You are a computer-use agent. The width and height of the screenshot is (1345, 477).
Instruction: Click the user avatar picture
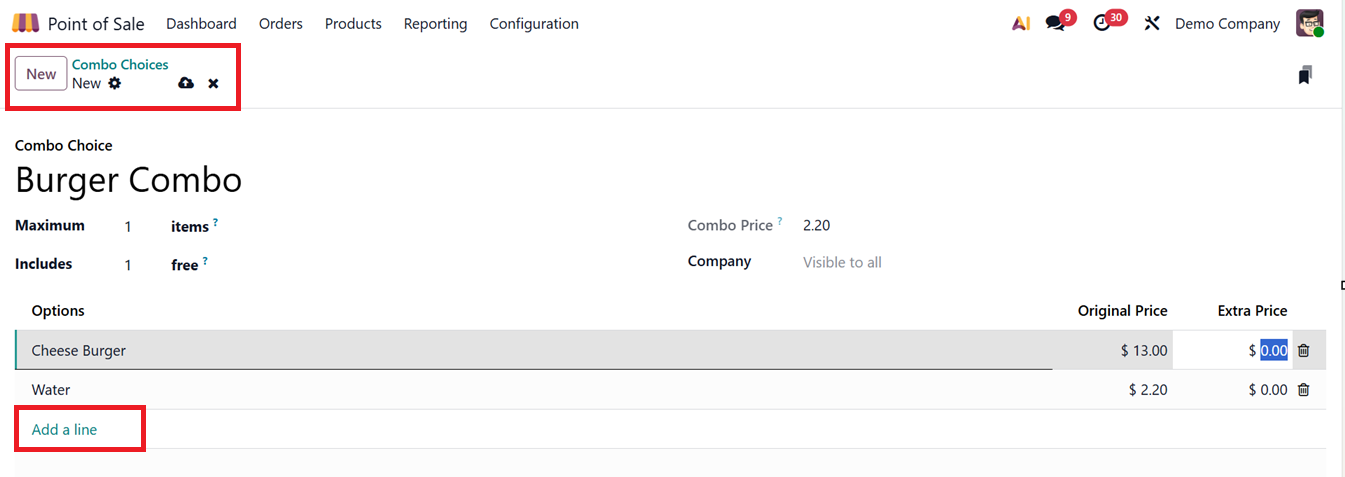(x=1309, y=23)
